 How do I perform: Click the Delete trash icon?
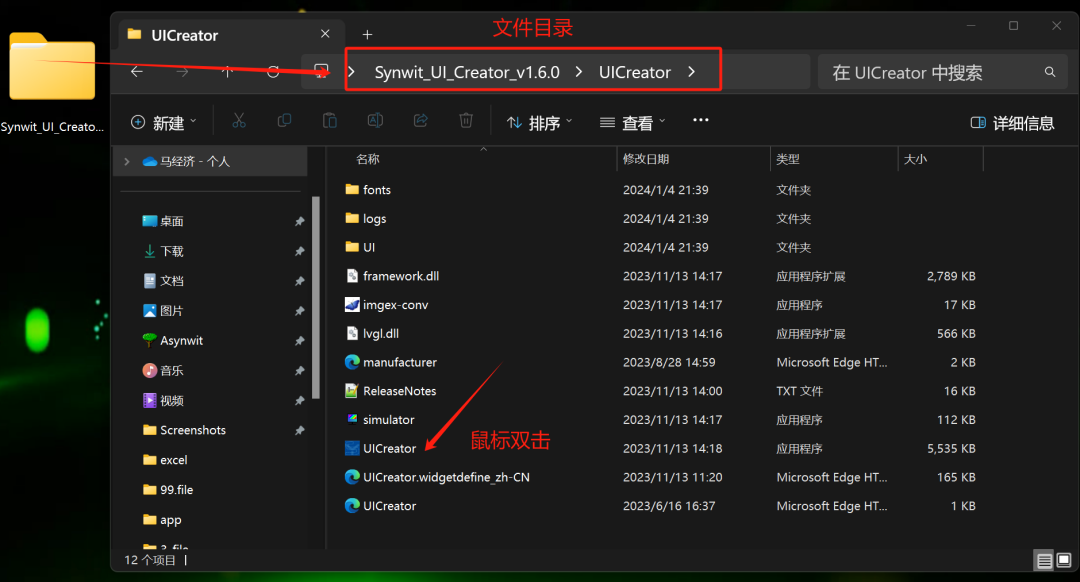coord(466,121)
